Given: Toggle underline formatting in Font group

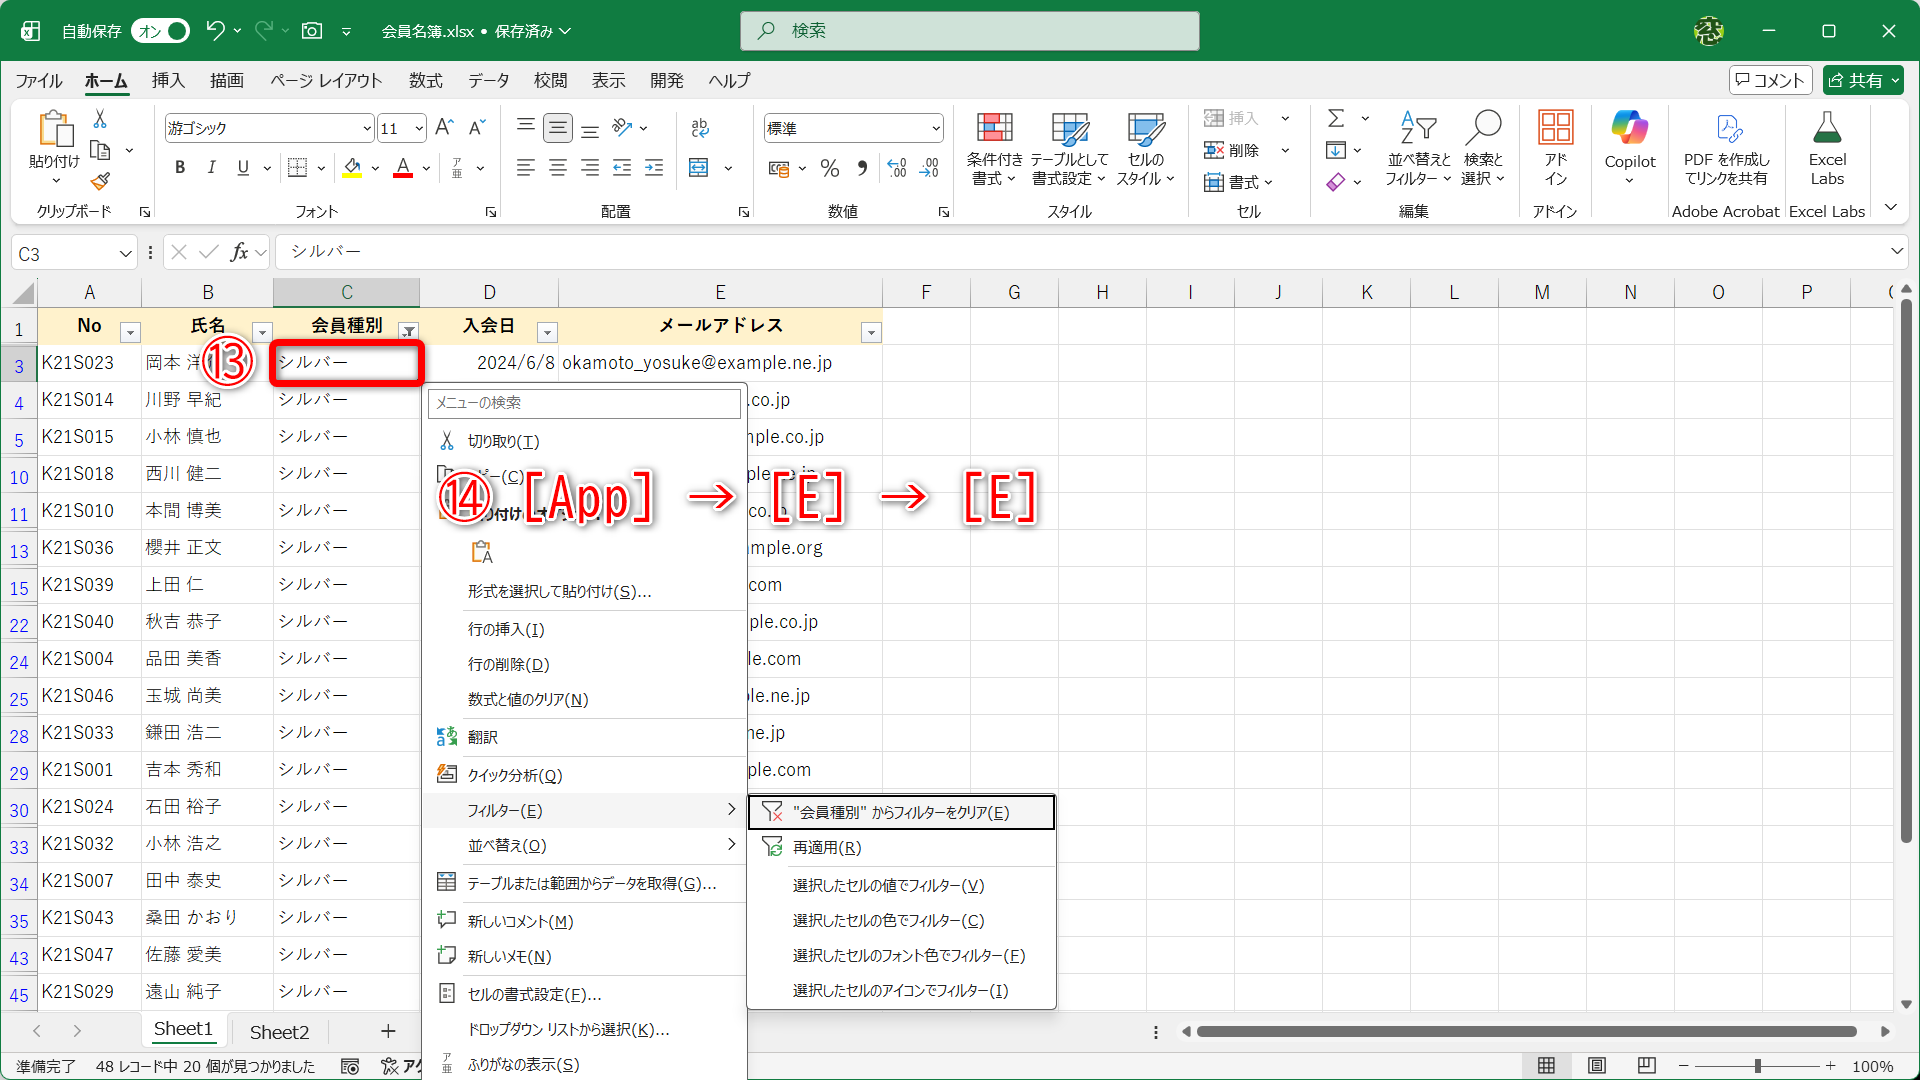Looking at the screenshot, I should click(242, 167).
